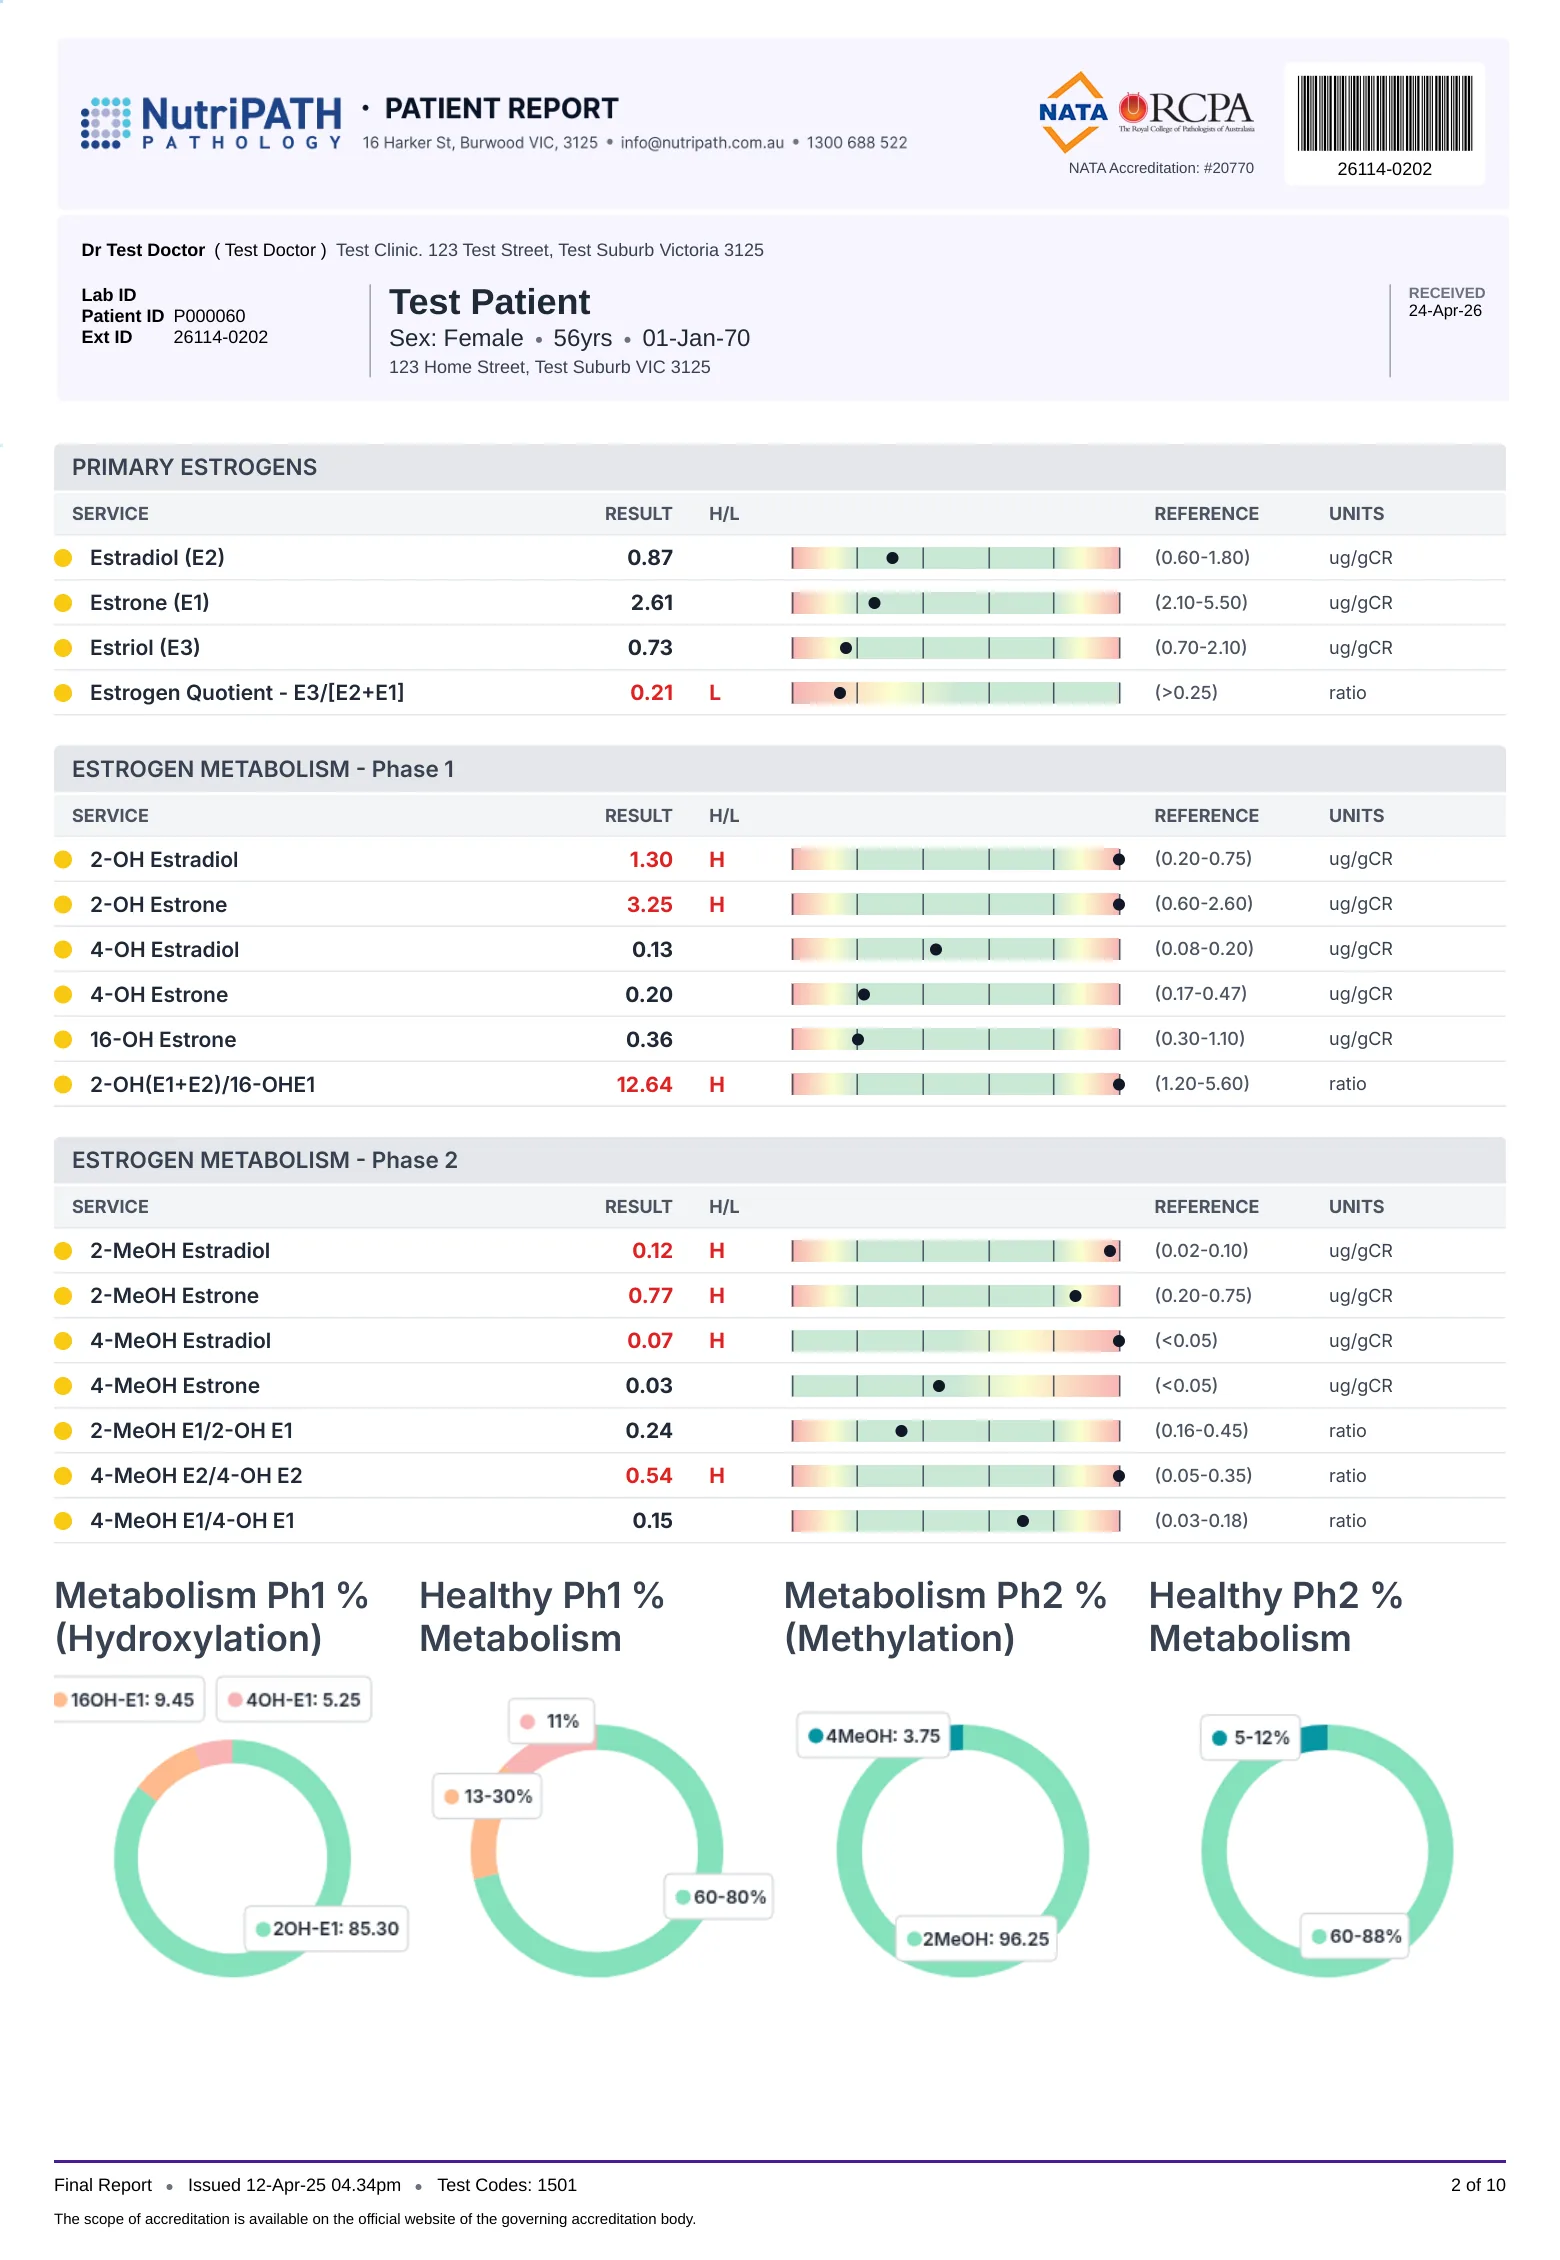Click the Issued 12-Apr-25 04.34pm footer text
This screenshot has width=1560, height=2260.
point(294,2185)
